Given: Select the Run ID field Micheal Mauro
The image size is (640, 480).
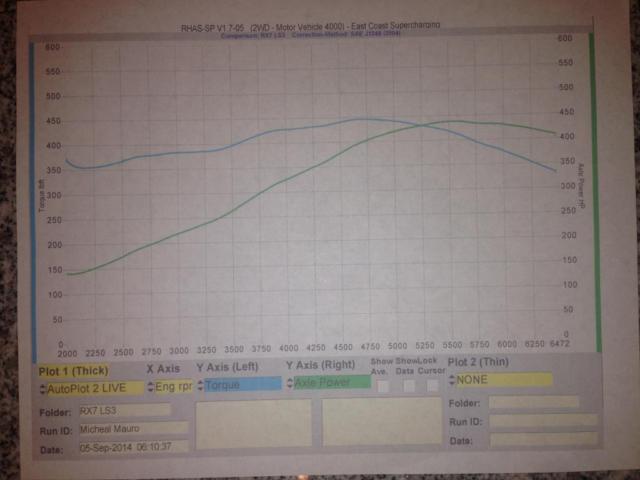Looking at the screenshot, I should point(134,429).
